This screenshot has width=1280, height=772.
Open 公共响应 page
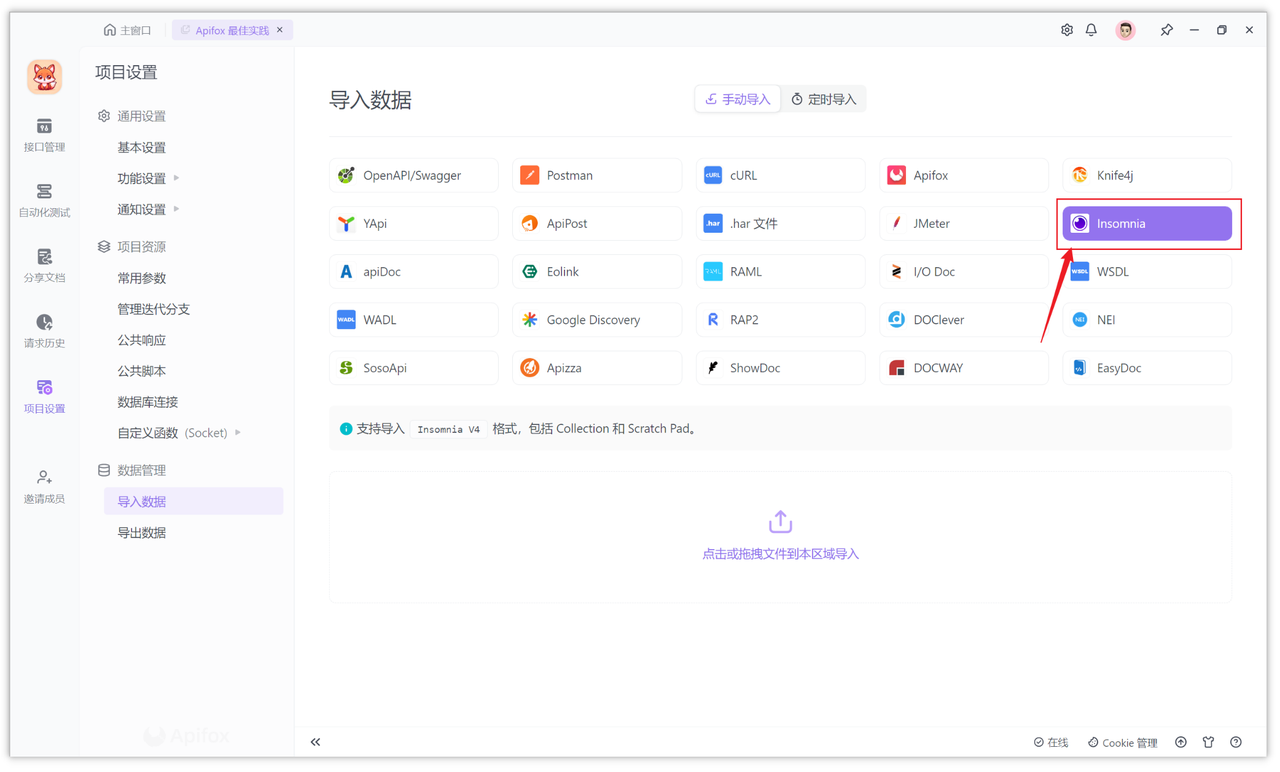(x=142, y=340)
